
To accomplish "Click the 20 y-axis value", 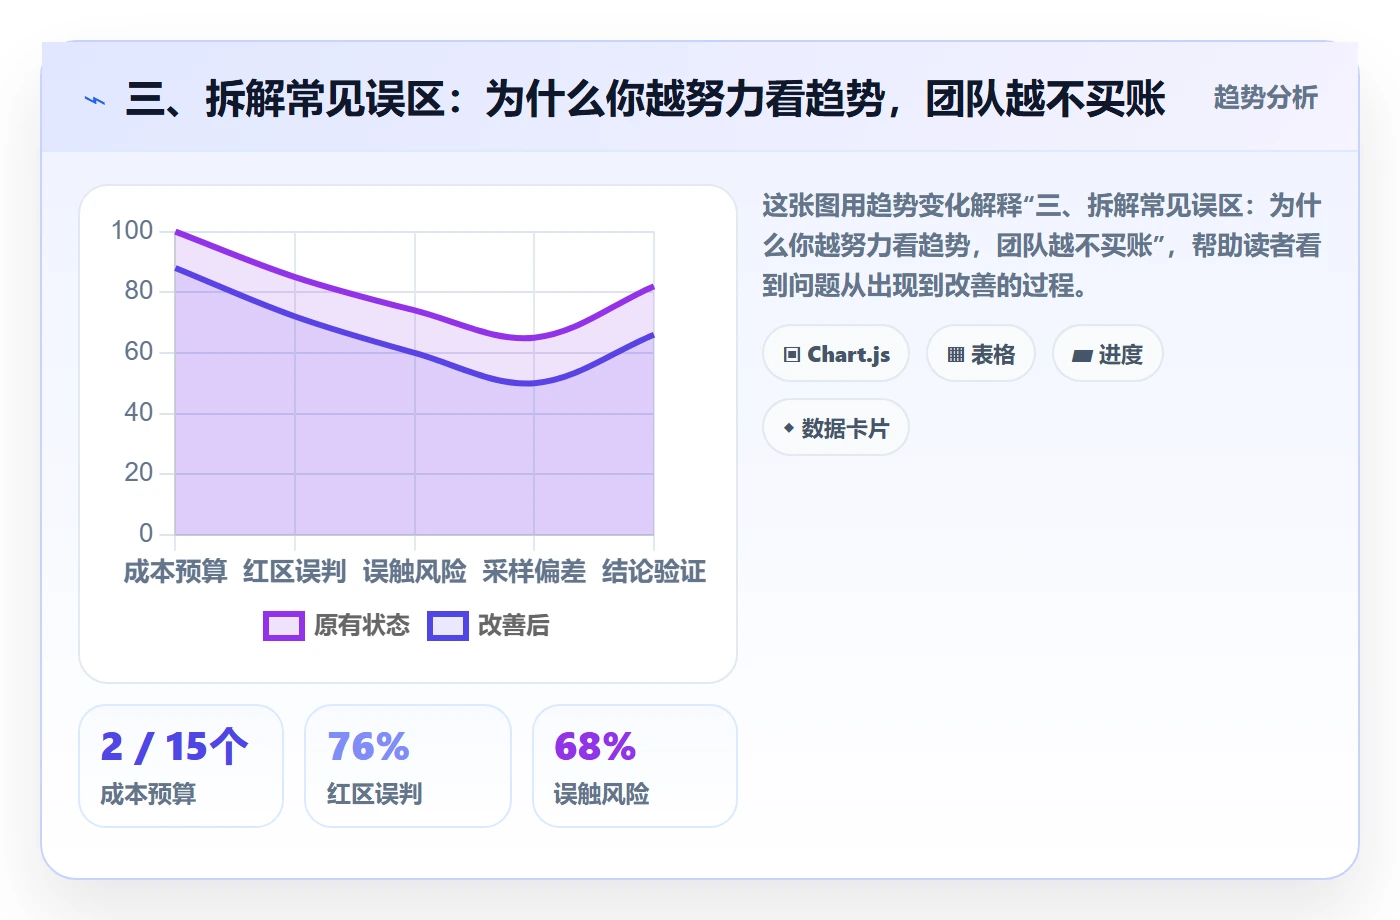I will click(x=139, y=473).
